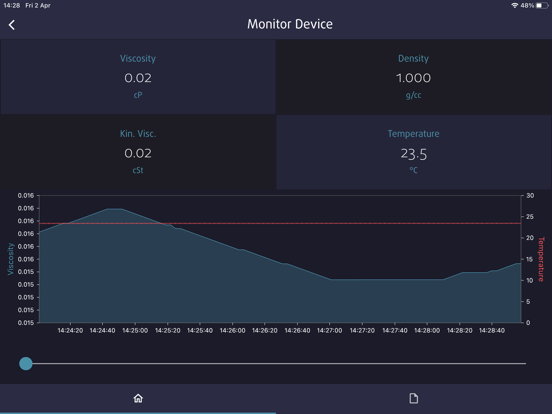Open the home tab icon
The width and height of the screenshot is (552, 414).
[x=138, y=398]
